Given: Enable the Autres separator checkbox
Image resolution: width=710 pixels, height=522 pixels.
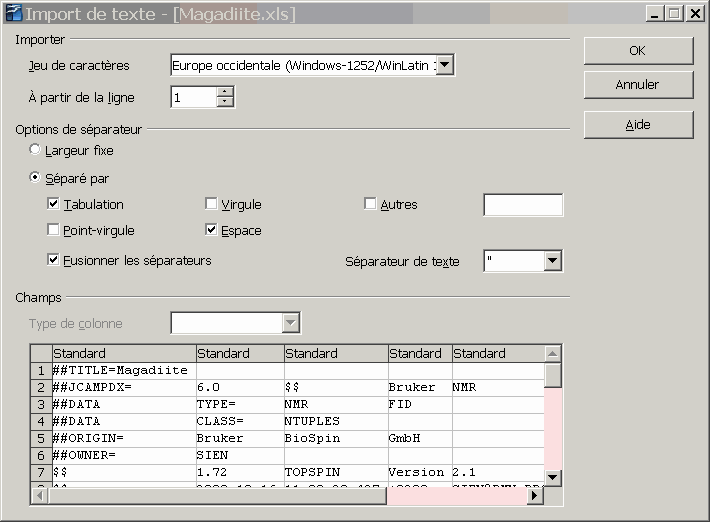Looking at the screenshot, I should (x=370, y=204).
